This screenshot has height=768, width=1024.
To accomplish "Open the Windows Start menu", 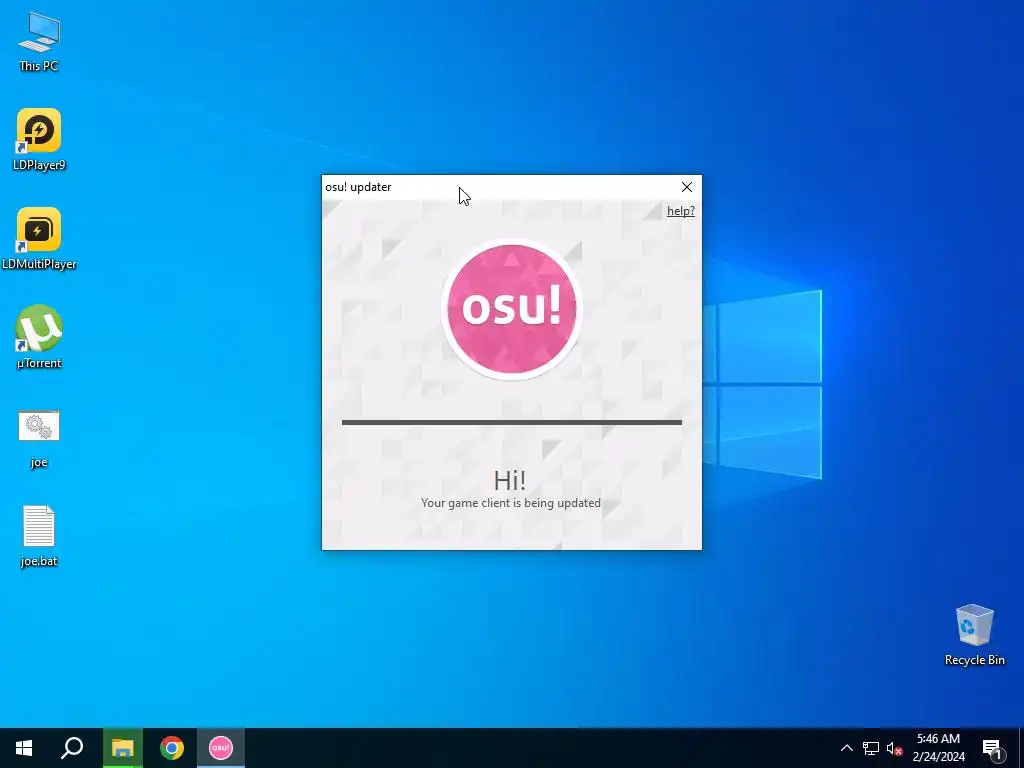I will coord(24,748).
